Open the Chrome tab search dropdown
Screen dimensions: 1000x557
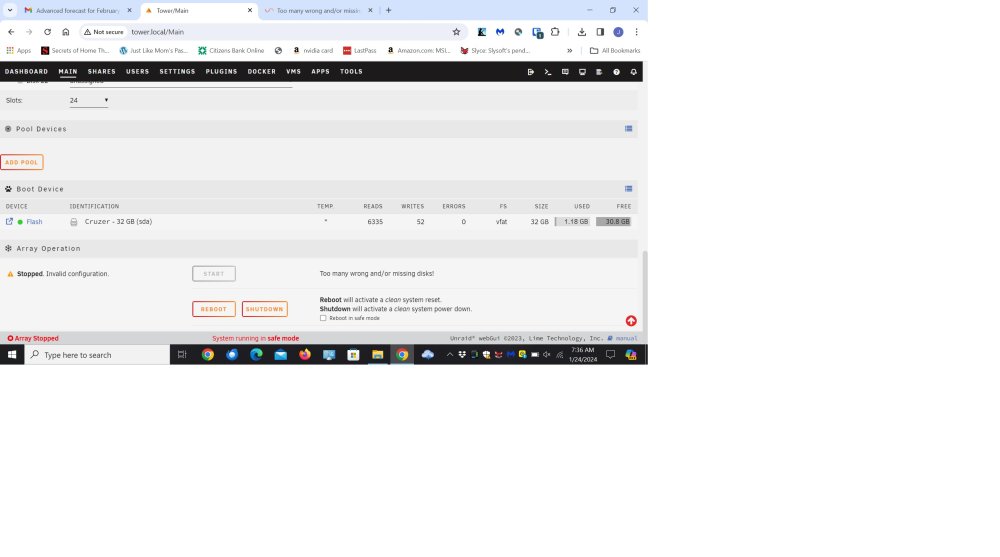click(10, 10)
